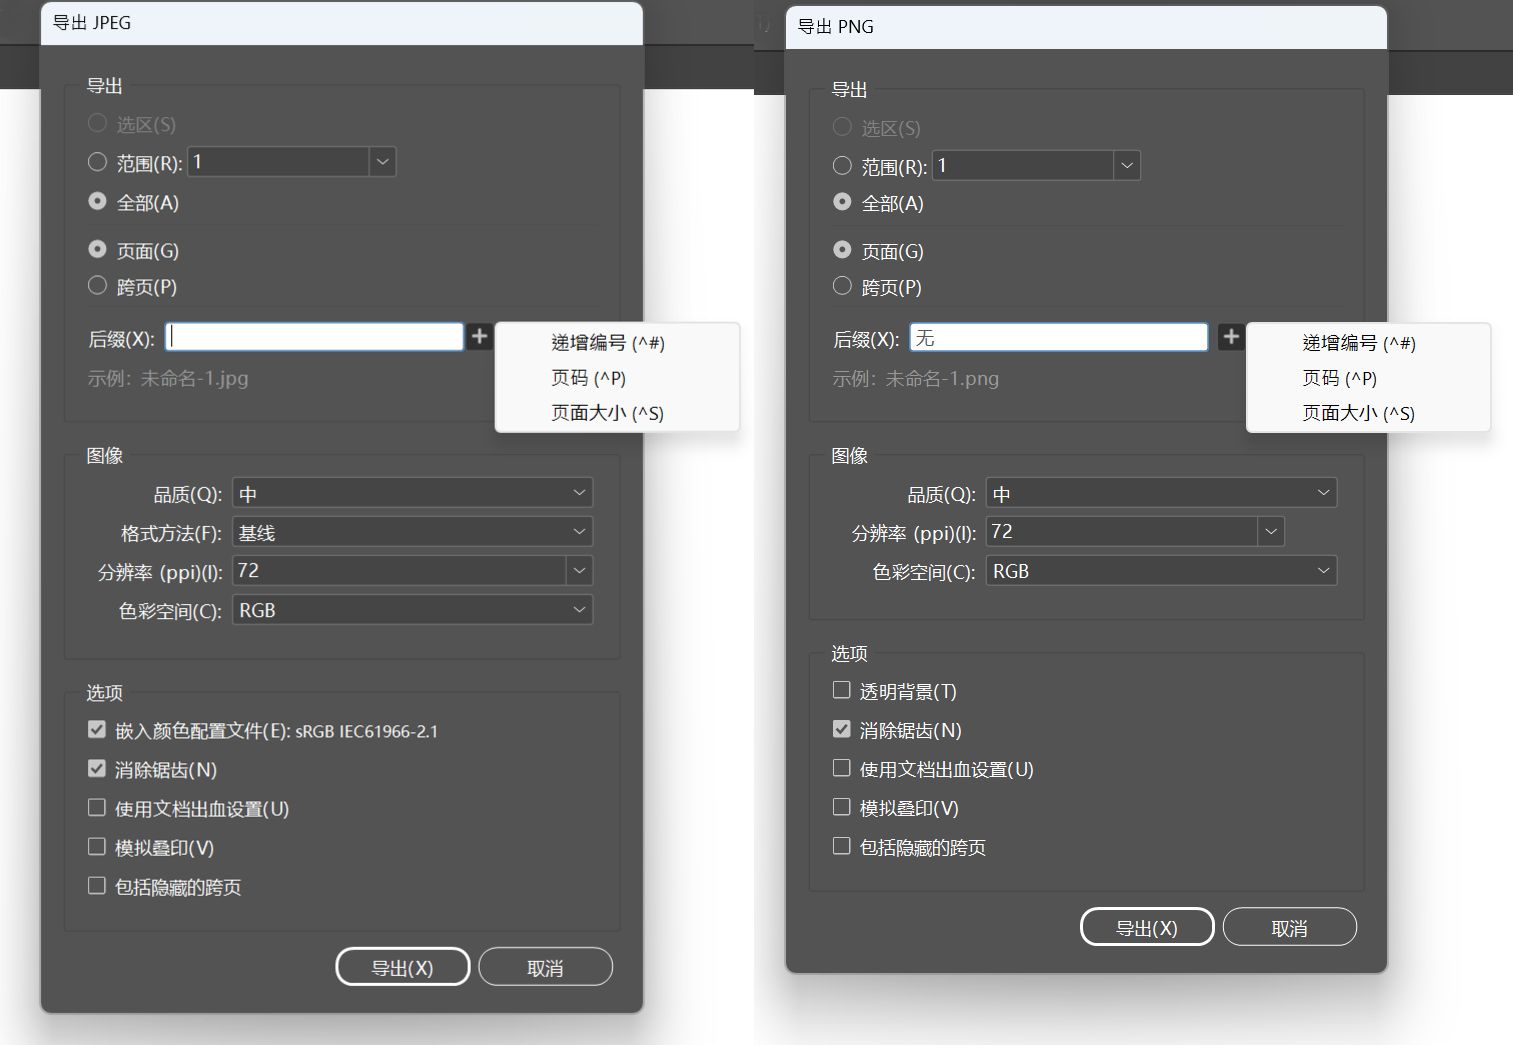Image resolution: width=1513 pixels, height=1045 pixels.
Task: Enable 使用文档出血设置 in the PNG dialog
Action: (841, 767)
